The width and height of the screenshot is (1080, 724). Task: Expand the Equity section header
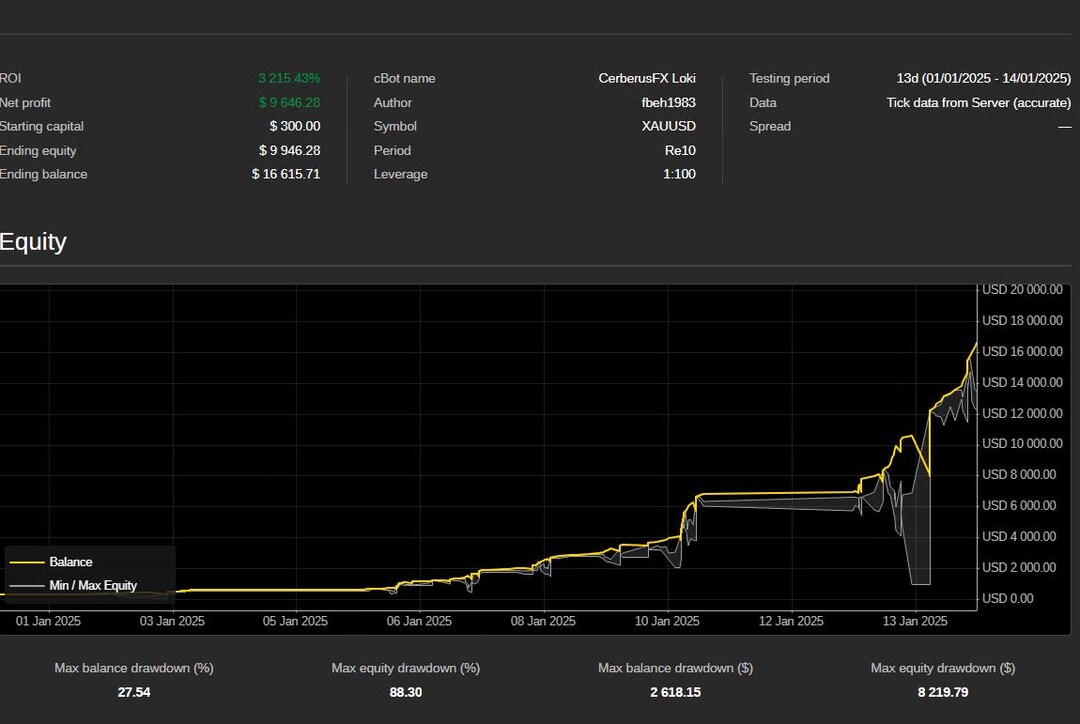(33, 241)
